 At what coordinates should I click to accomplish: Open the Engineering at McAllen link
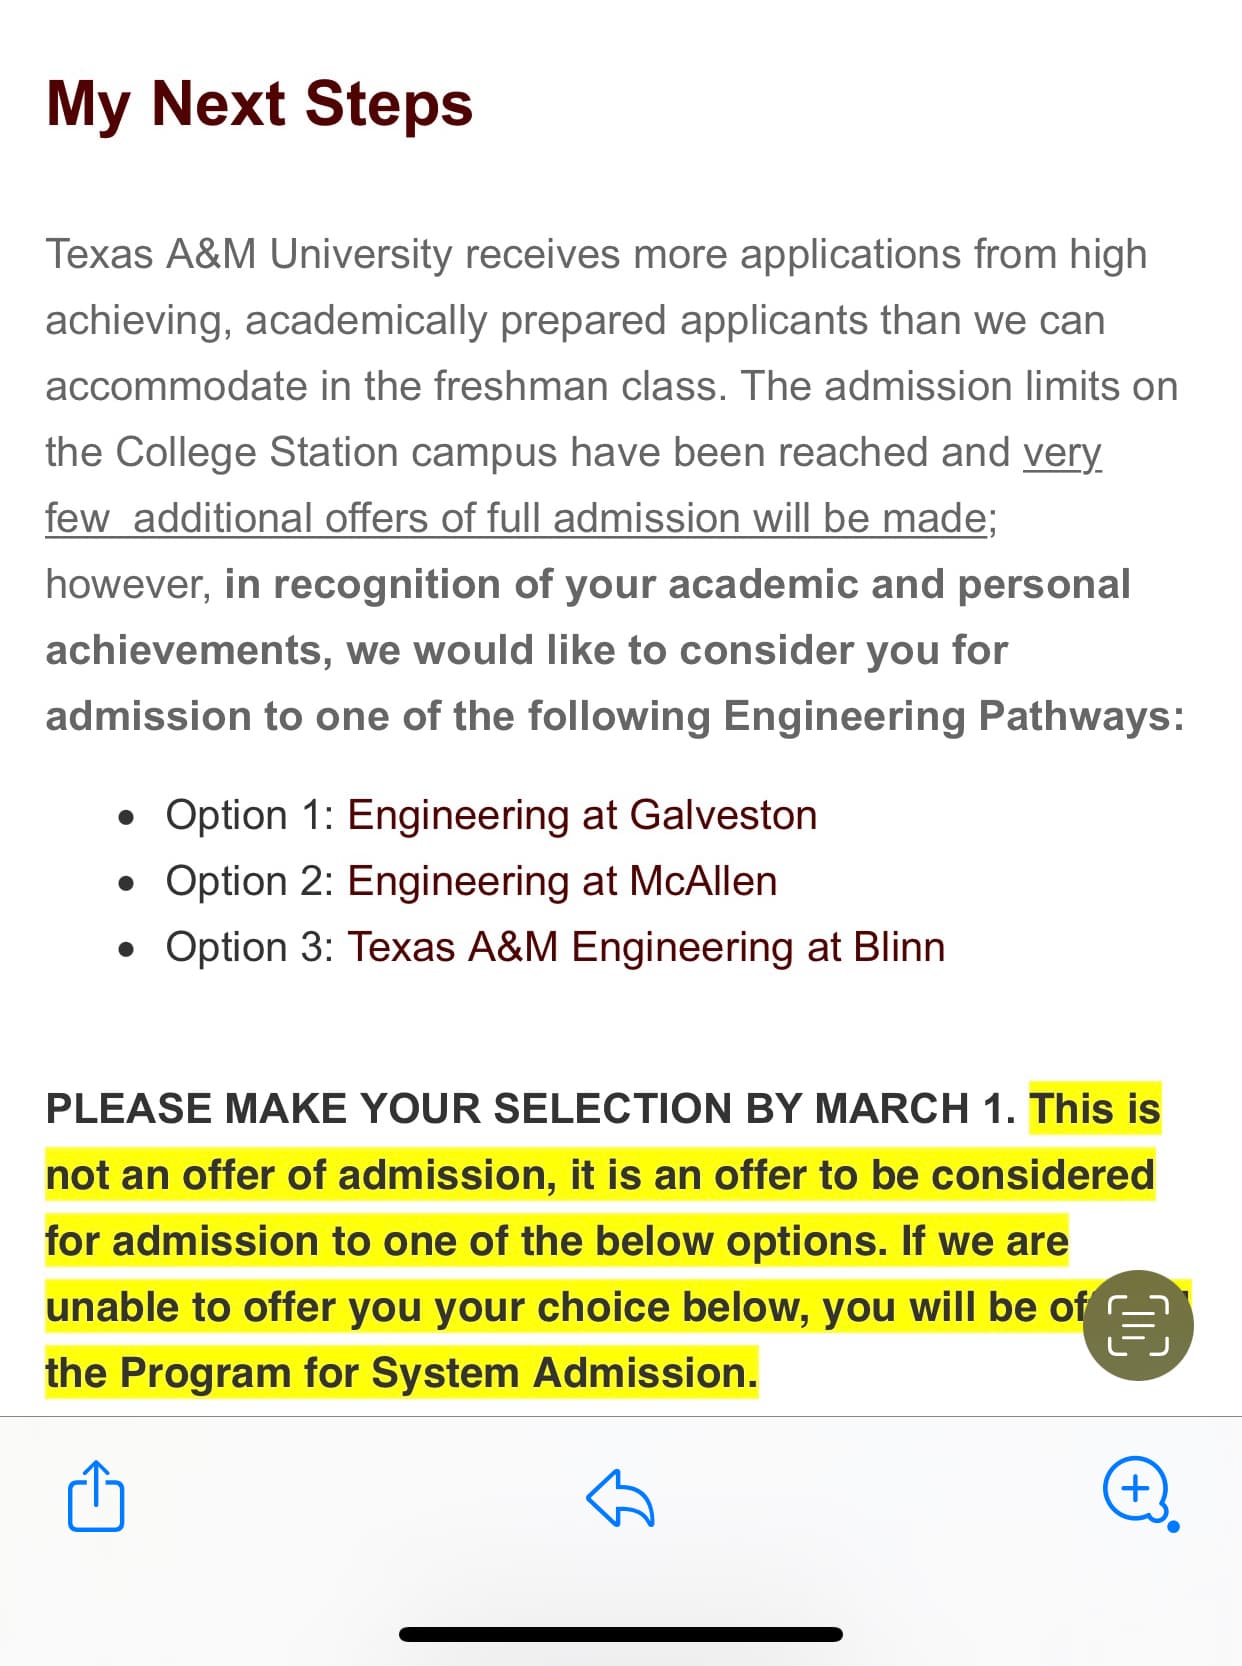coord(561,881)
